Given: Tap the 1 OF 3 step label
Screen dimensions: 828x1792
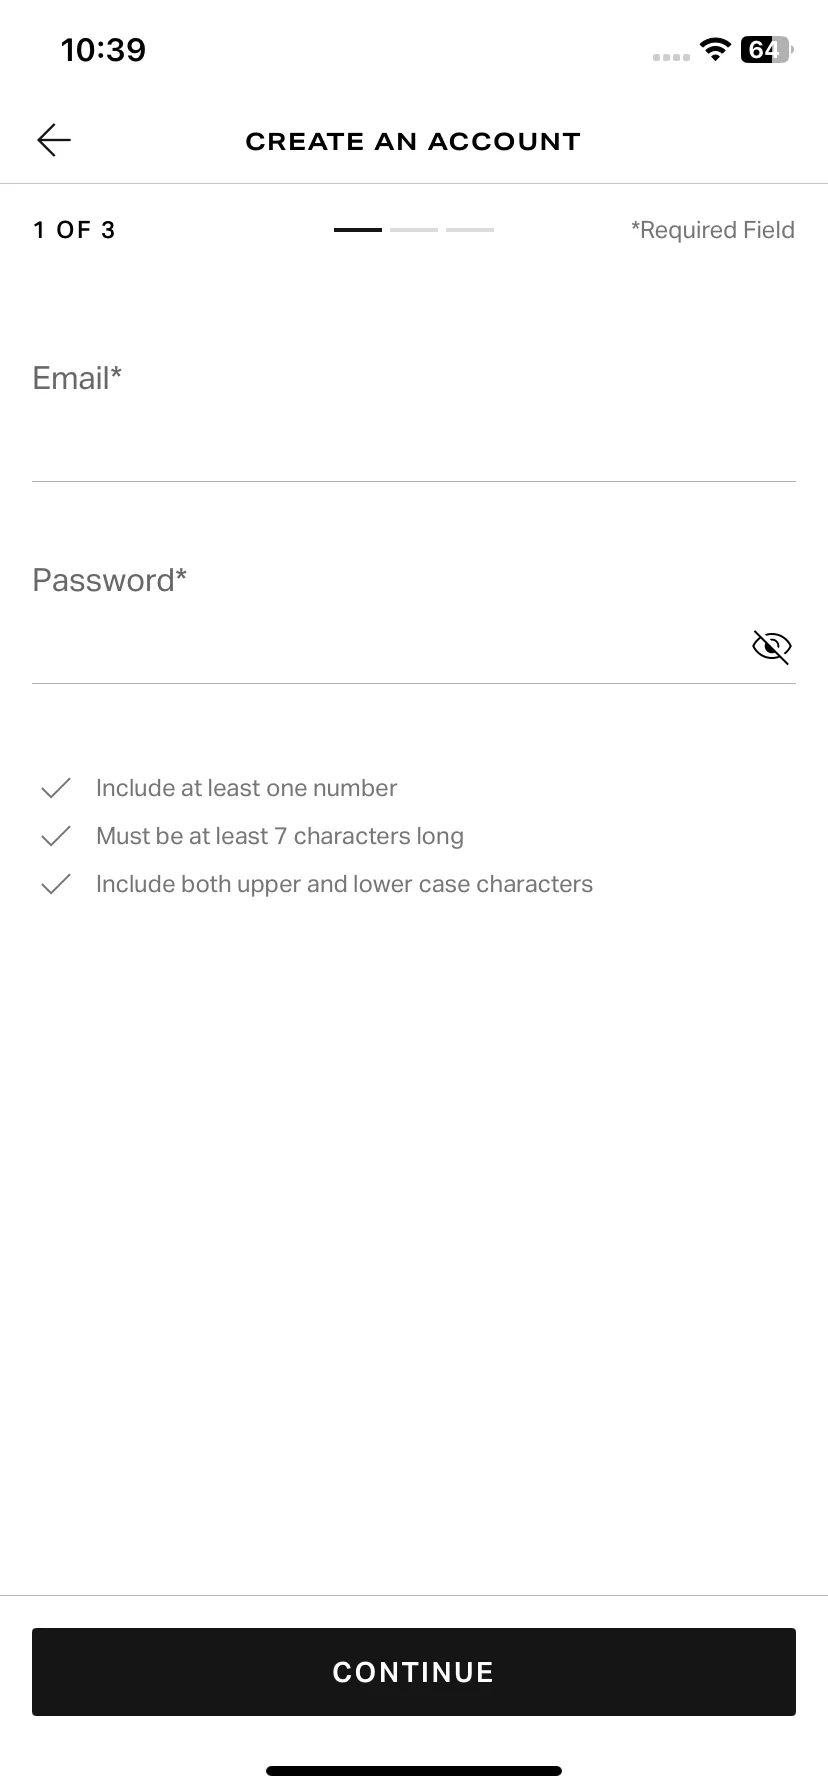Looking at the screenshot, I should [x=74, y=230].
